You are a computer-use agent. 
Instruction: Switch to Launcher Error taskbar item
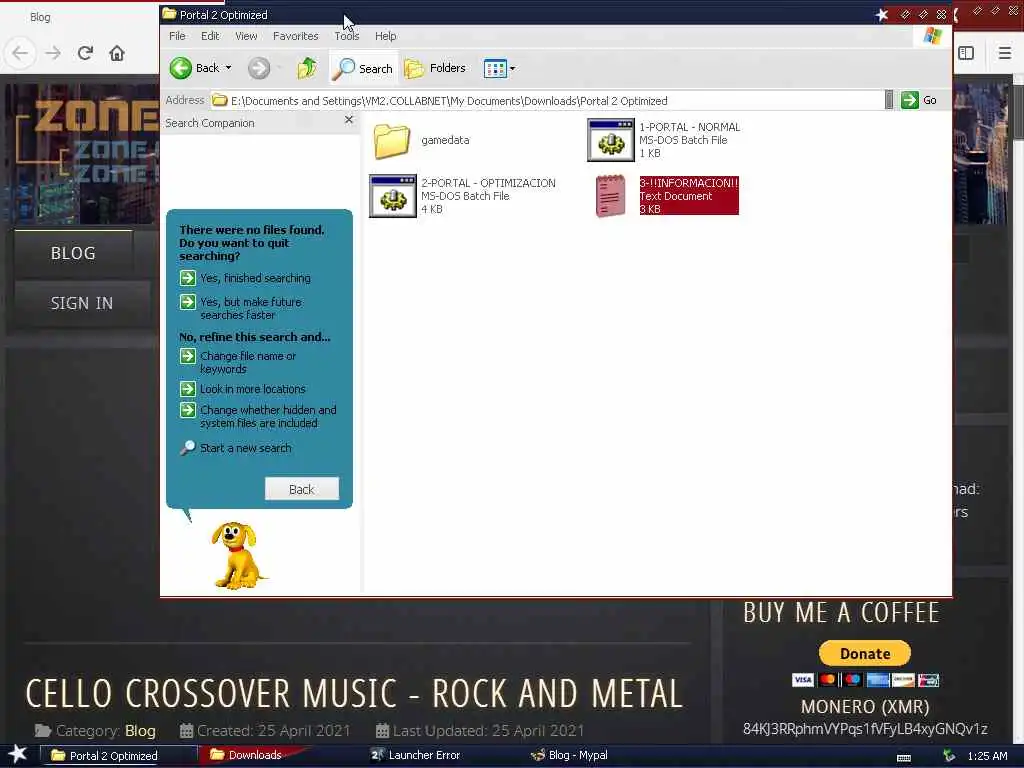point(416,755)
